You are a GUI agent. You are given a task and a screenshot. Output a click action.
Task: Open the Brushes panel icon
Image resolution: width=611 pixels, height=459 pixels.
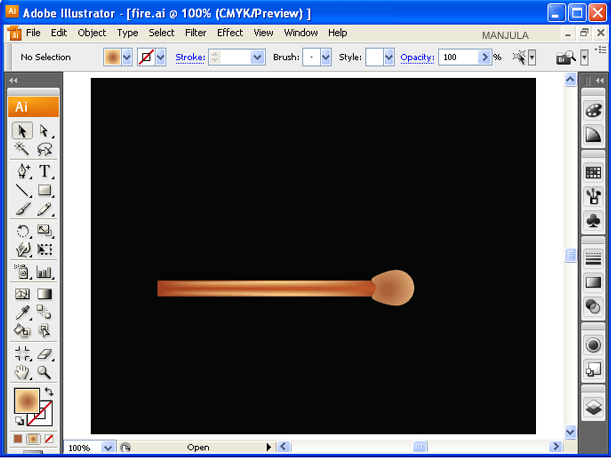(x=593, y=196)
